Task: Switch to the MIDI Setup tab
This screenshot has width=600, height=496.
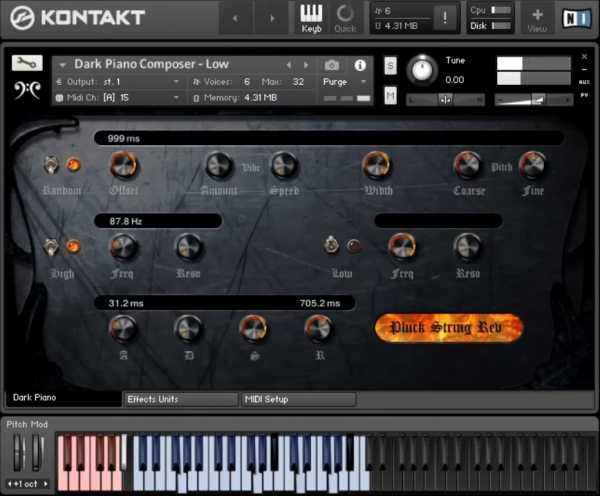Action: coord(298,399)
